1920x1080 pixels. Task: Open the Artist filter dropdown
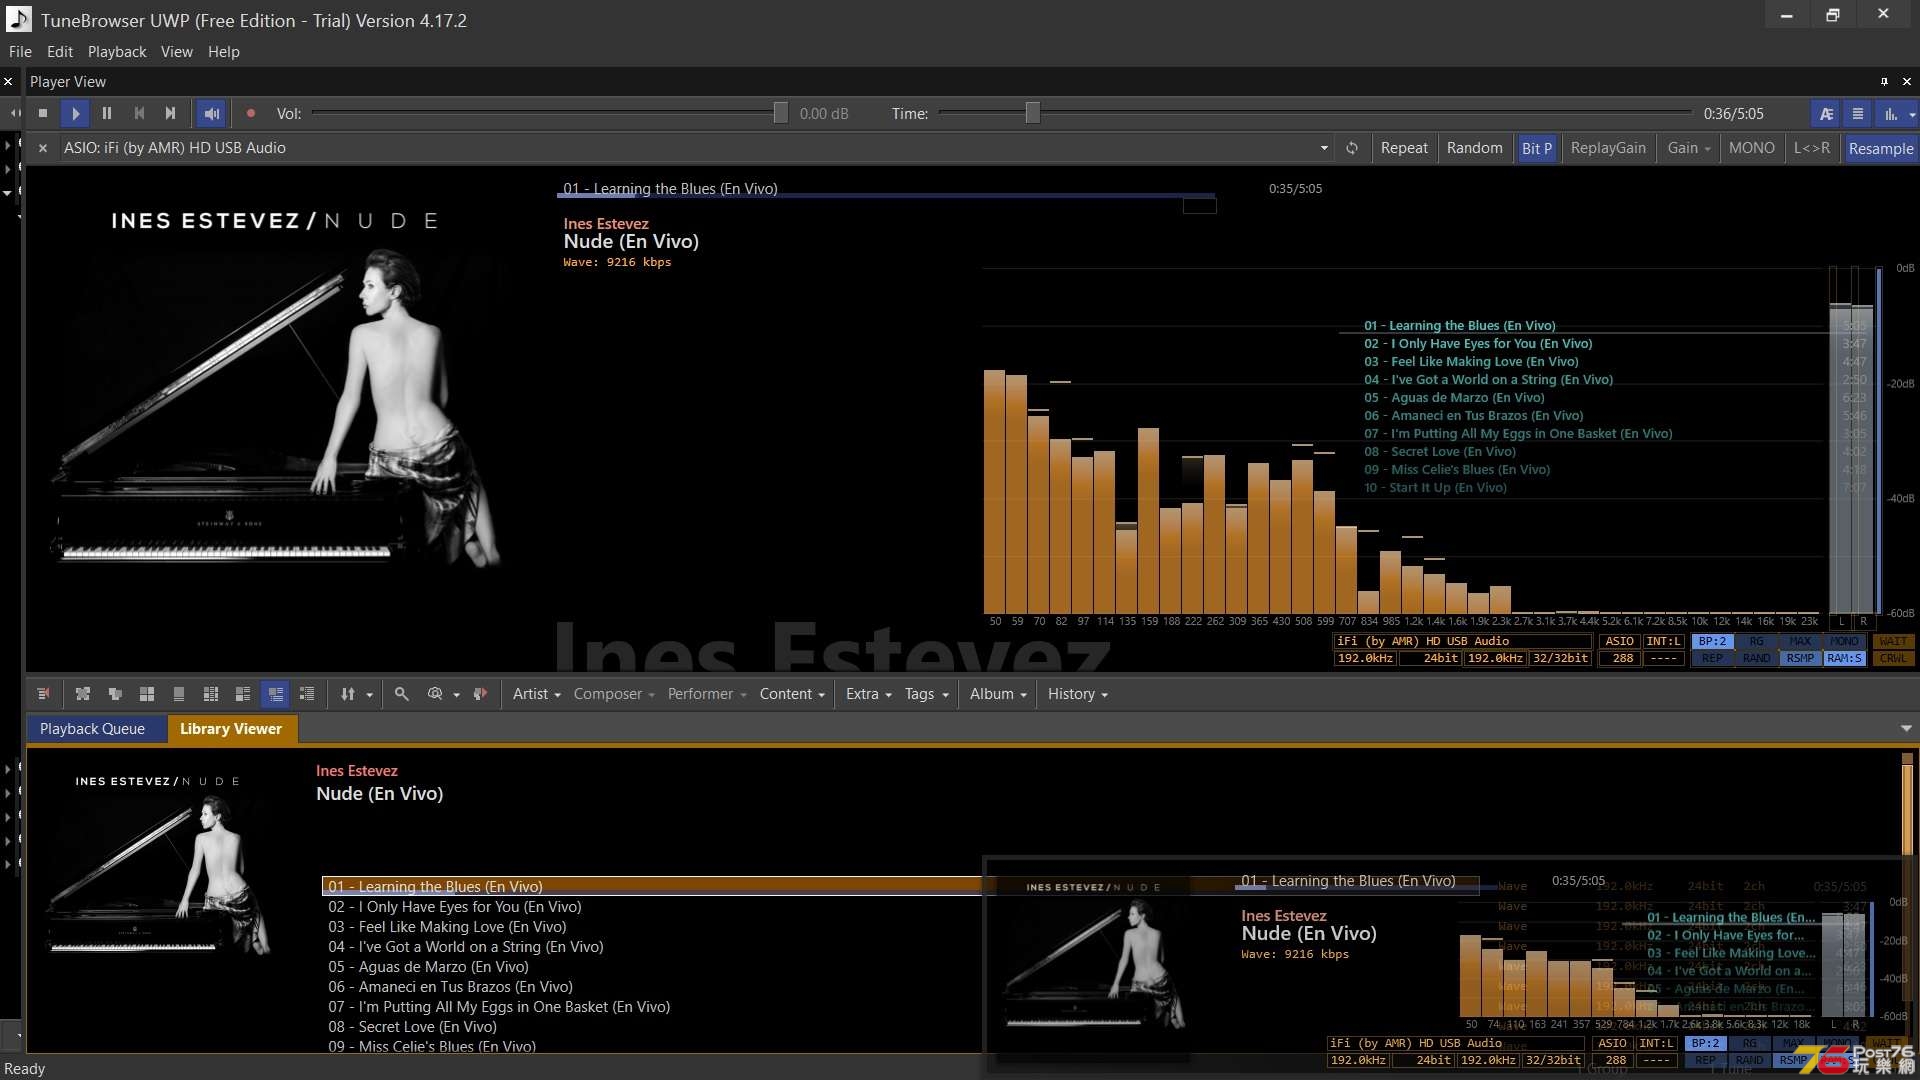tap(537, 694)
